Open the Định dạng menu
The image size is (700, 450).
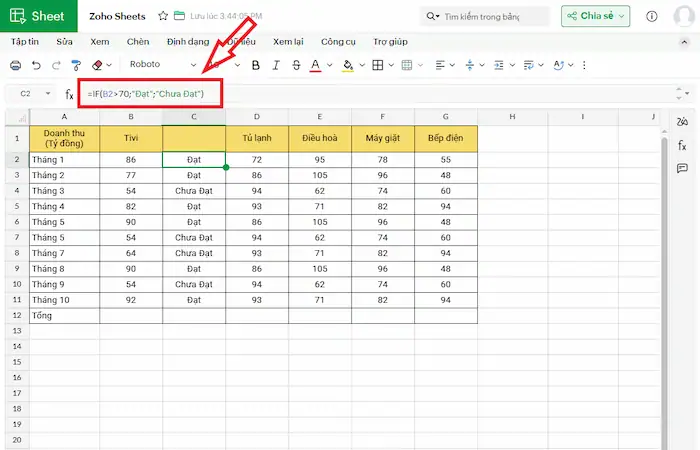(188, 42)
